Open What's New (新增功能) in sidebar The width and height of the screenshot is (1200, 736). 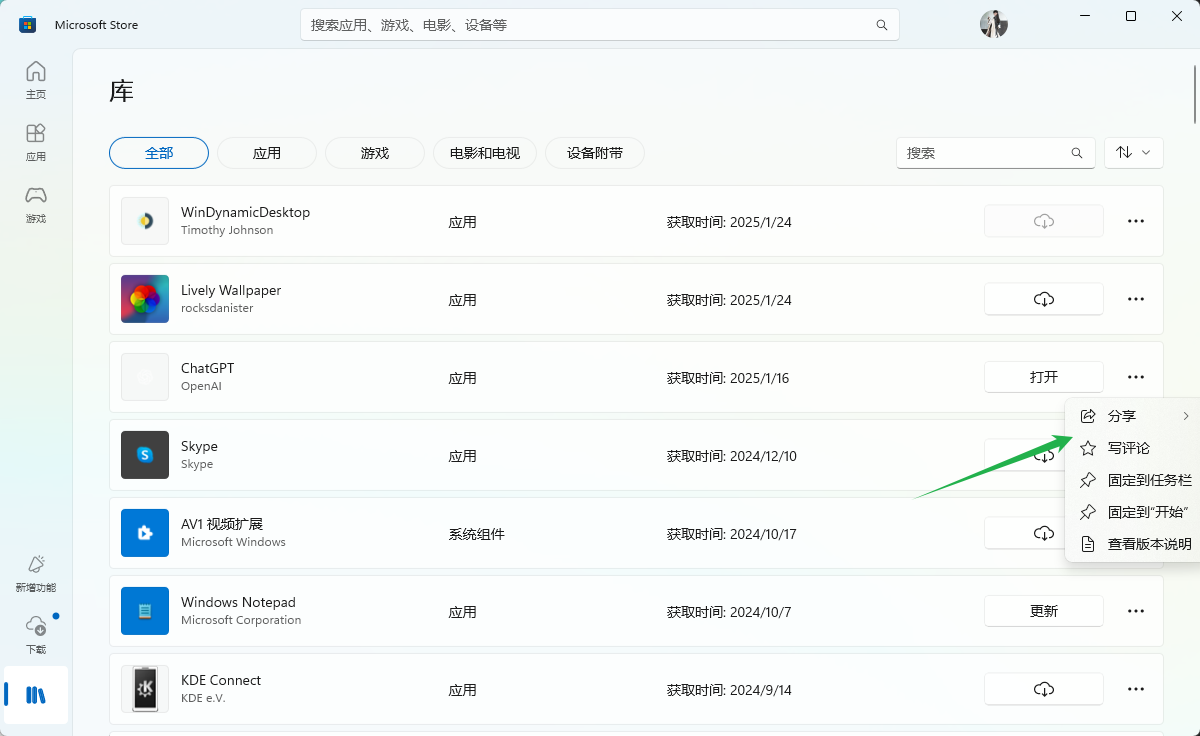(x=36, y=573)
